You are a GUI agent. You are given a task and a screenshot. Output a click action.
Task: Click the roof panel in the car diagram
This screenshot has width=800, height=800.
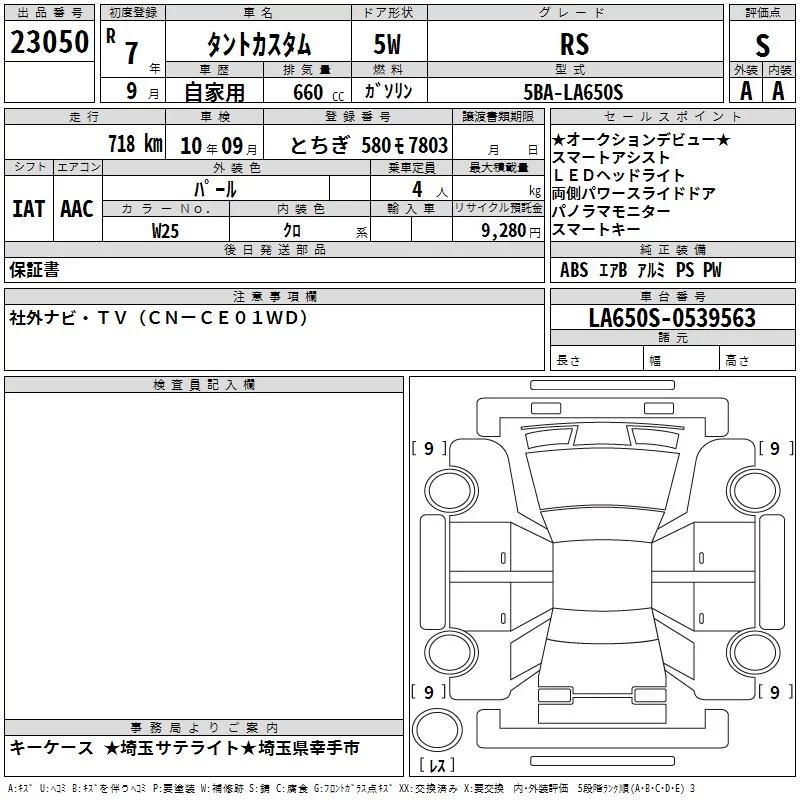[603, 575]
